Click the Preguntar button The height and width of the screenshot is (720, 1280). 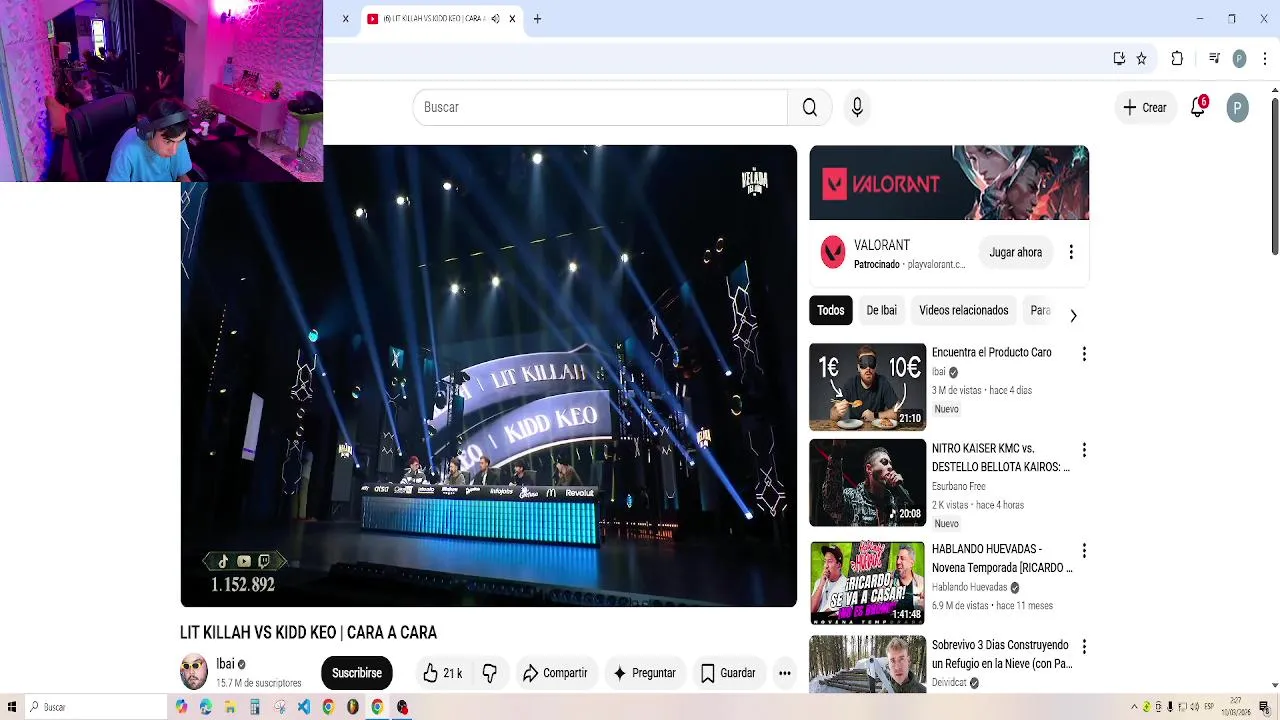[x=644, y=673]
